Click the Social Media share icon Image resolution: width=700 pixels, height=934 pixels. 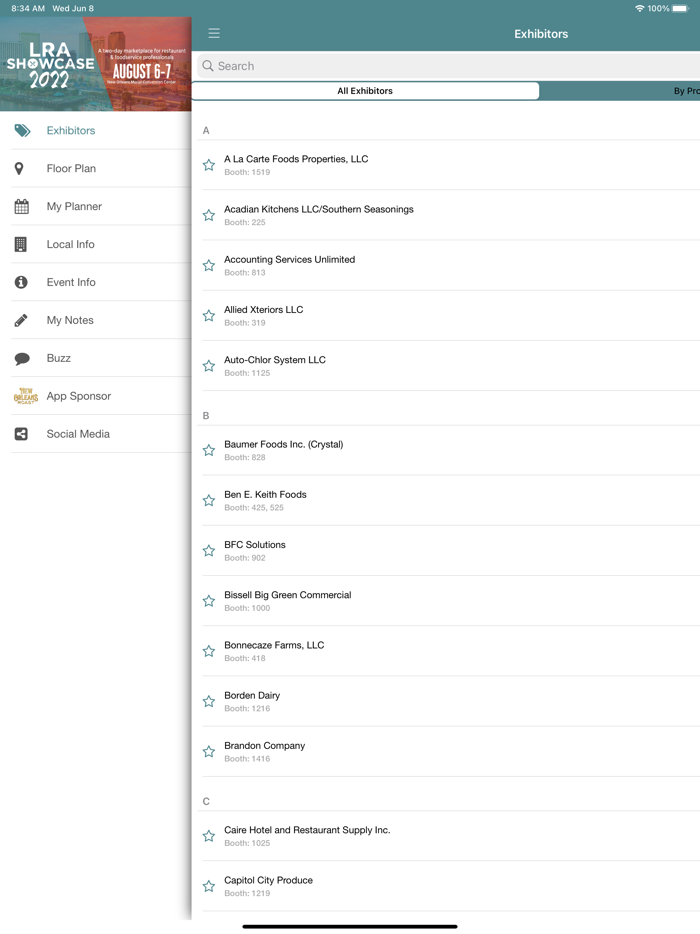click(21, 434)
